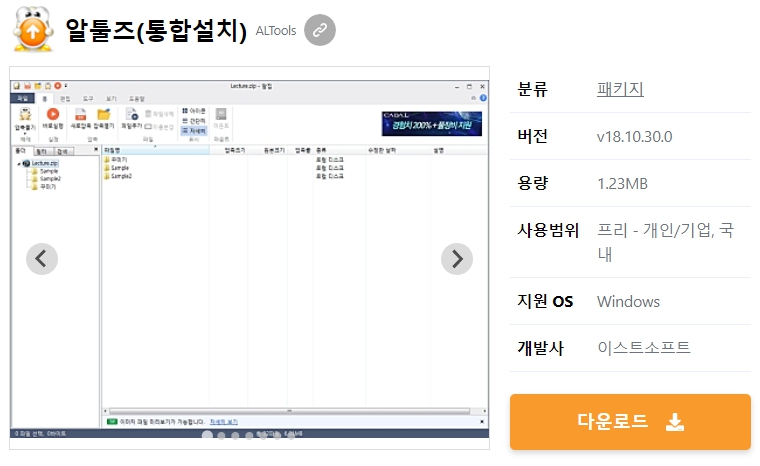The image size is (760, 466).
Task: Select the Sample folder in file list
Action: 116,168
